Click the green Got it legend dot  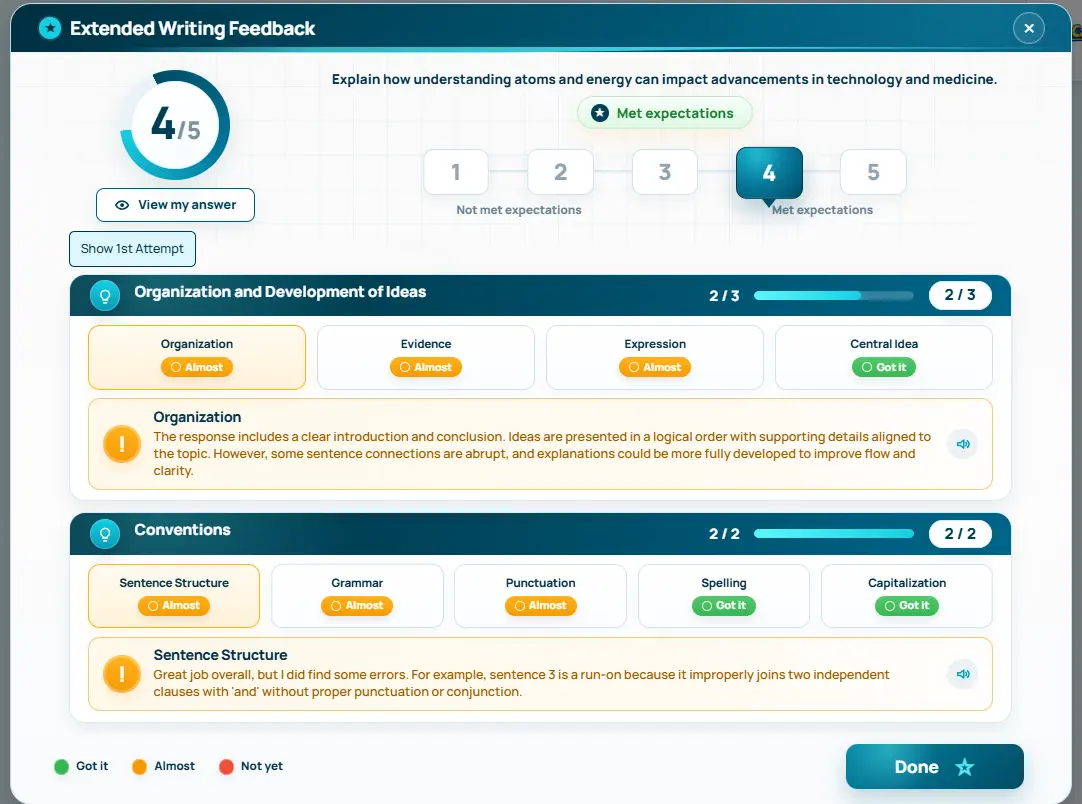tap(61, 767)
